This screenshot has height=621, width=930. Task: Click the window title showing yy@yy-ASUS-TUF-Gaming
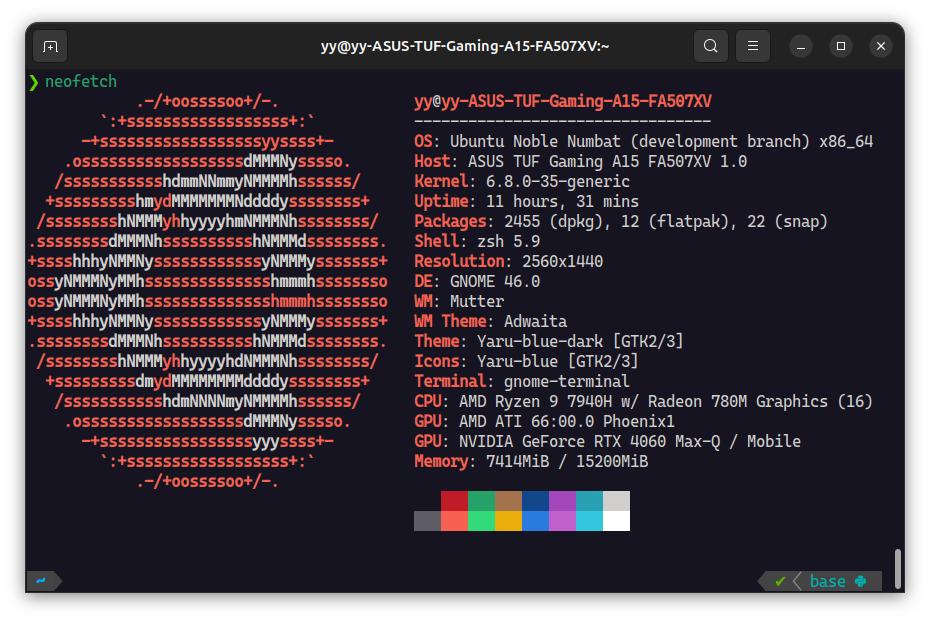[x=465, y=46]
